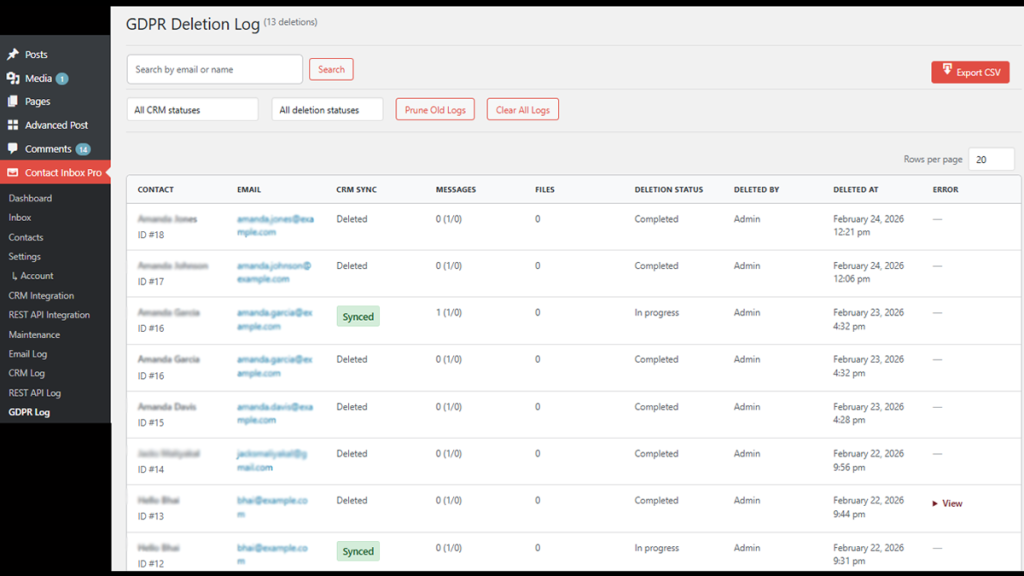The width and height of the screenshot is (1024, 576).
Task: Click the Comments bubble icon
Action: tap(13, 149)
